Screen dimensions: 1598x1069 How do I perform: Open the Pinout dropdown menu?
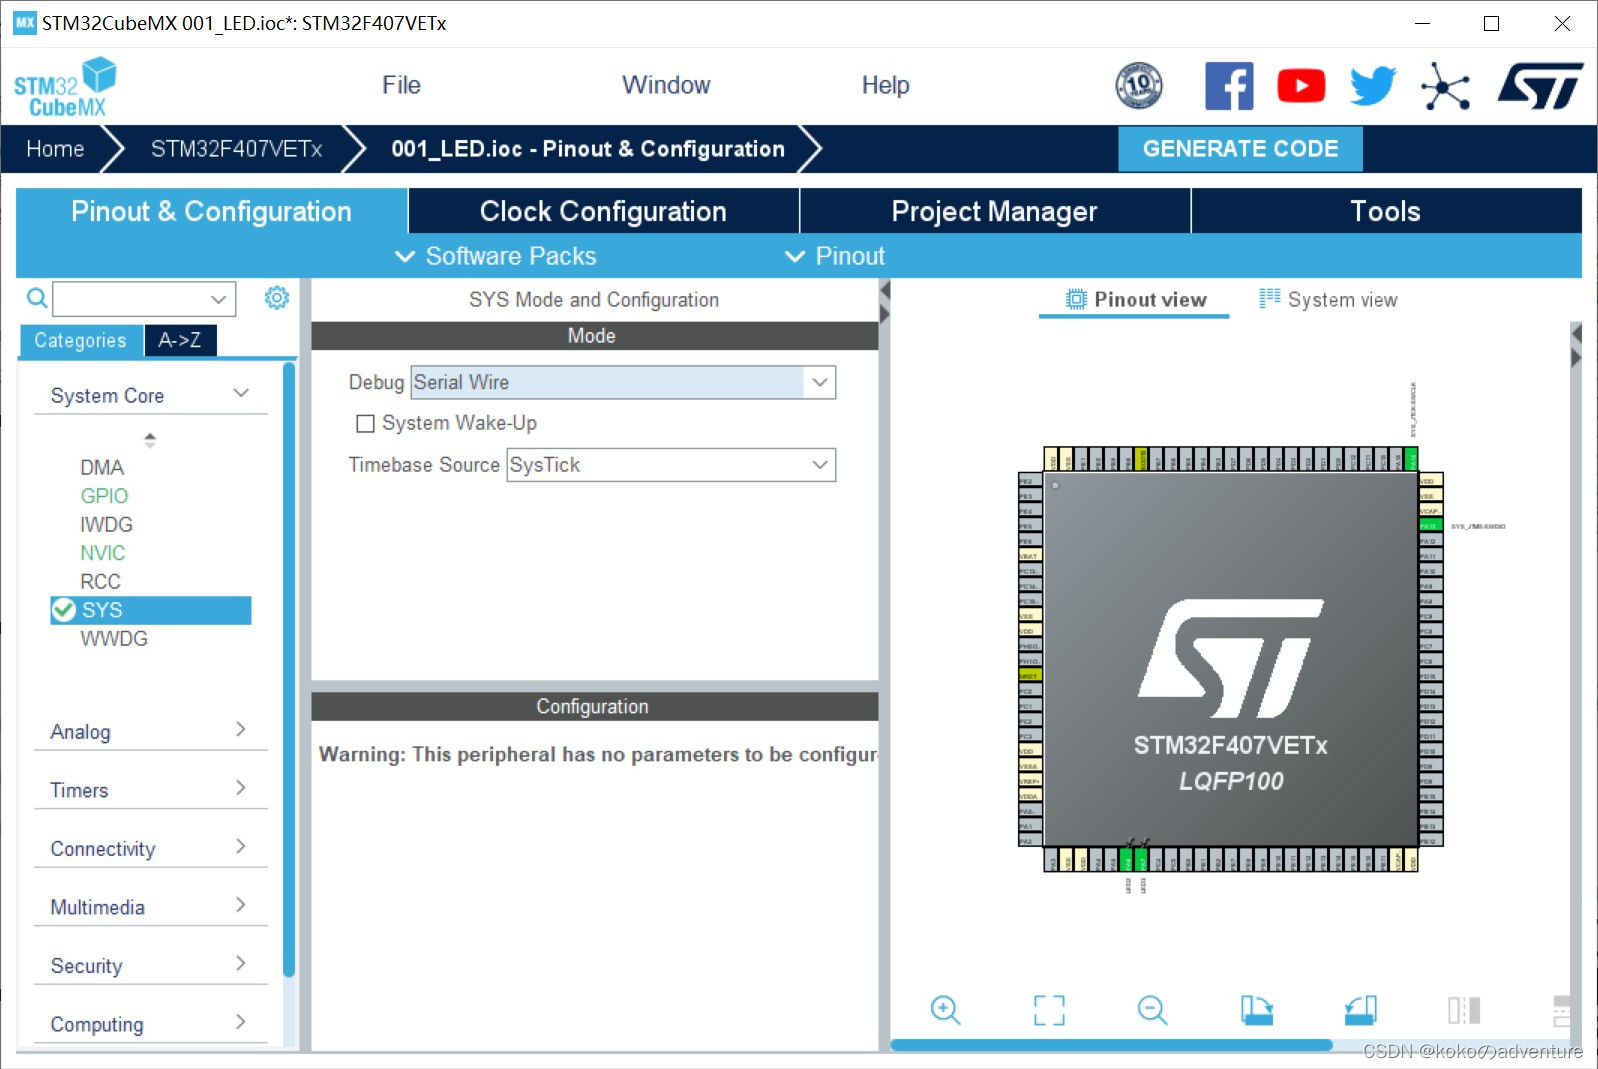tap(836, 256)
